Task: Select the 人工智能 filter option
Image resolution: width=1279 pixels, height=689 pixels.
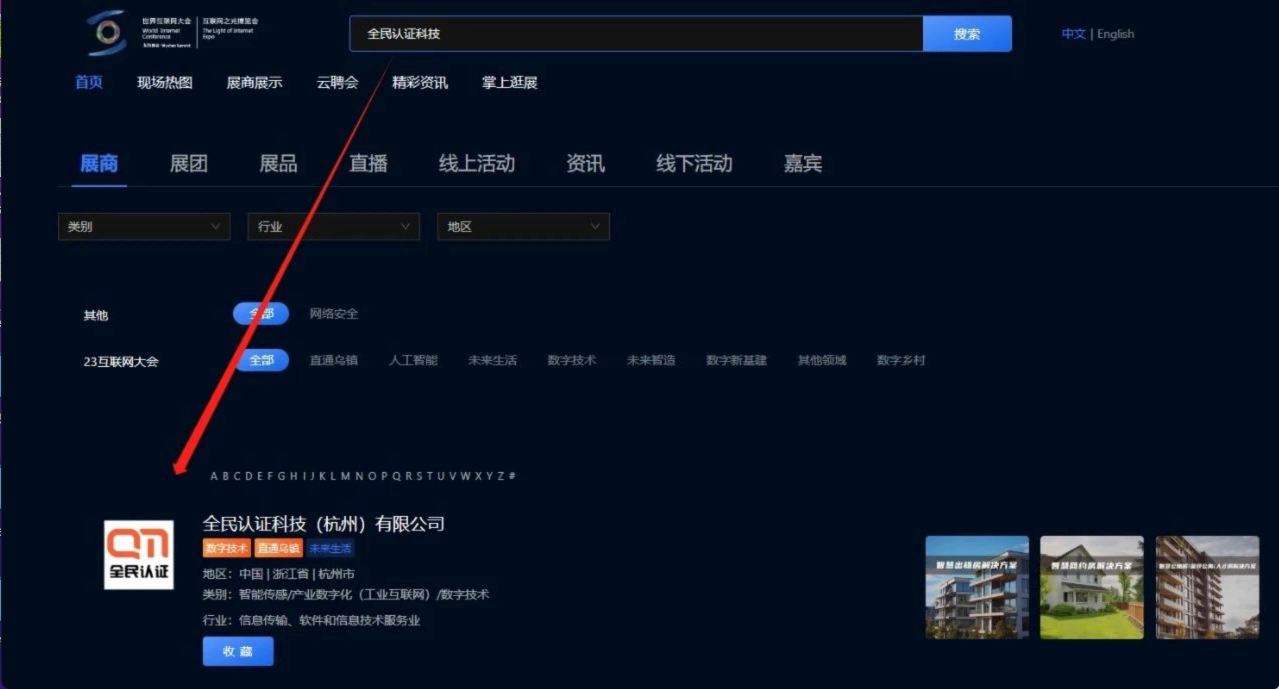Action: (413, 360)
